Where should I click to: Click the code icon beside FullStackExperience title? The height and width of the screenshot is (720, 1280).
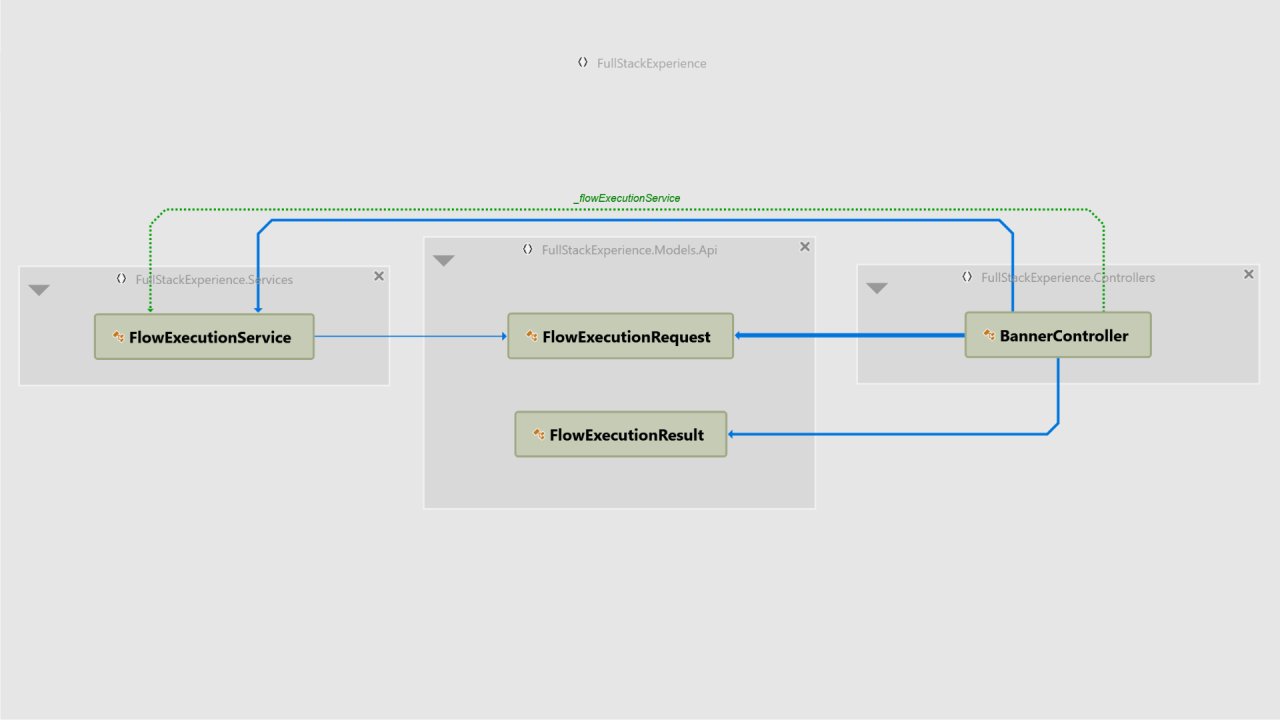(583, 62)
